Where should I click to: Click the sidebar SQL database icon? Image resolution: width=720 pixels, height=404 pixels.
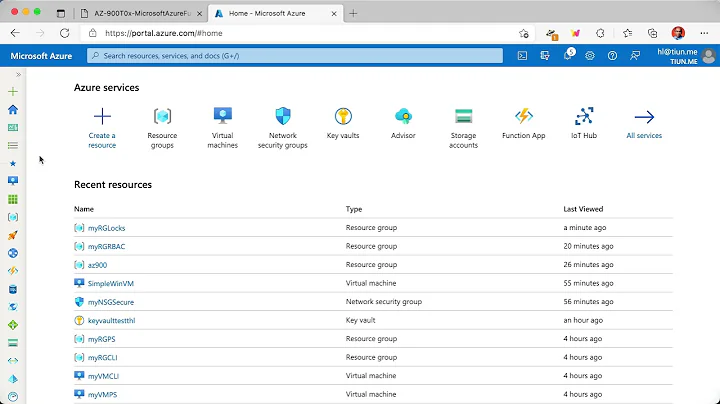13,289
